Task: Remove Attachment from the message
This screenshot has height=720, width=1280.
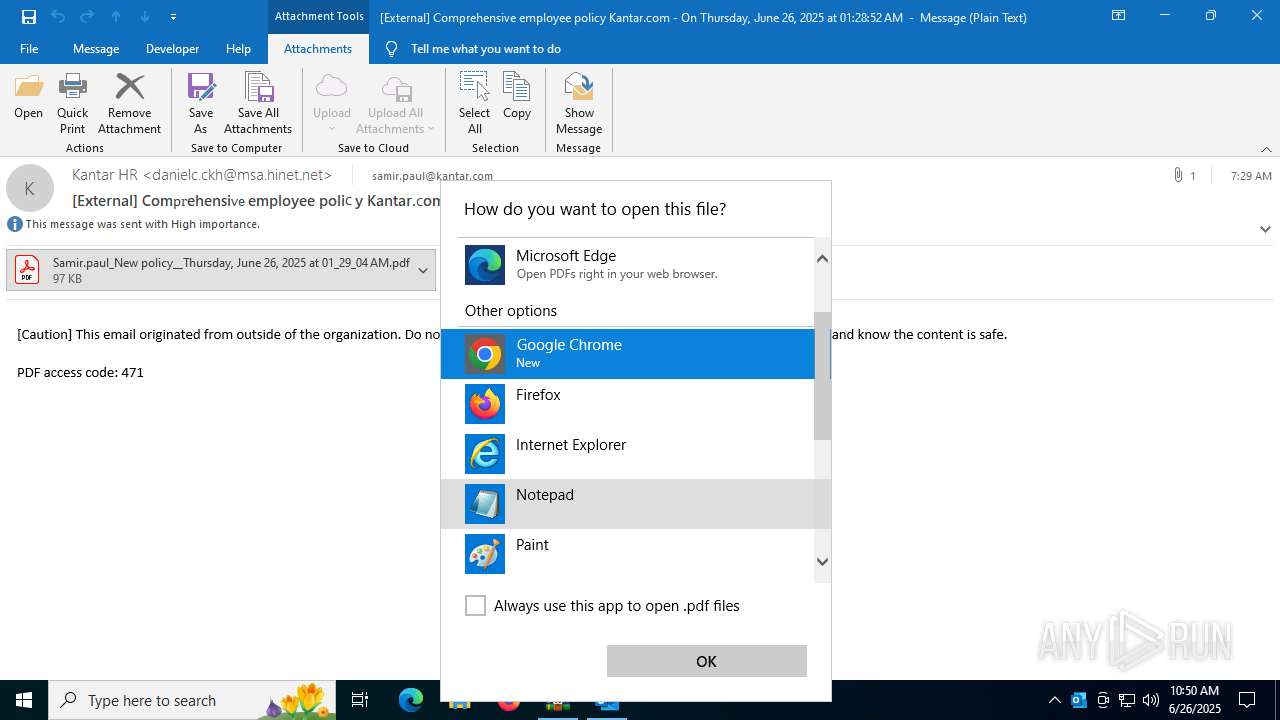Action: (x=129, y=103)
